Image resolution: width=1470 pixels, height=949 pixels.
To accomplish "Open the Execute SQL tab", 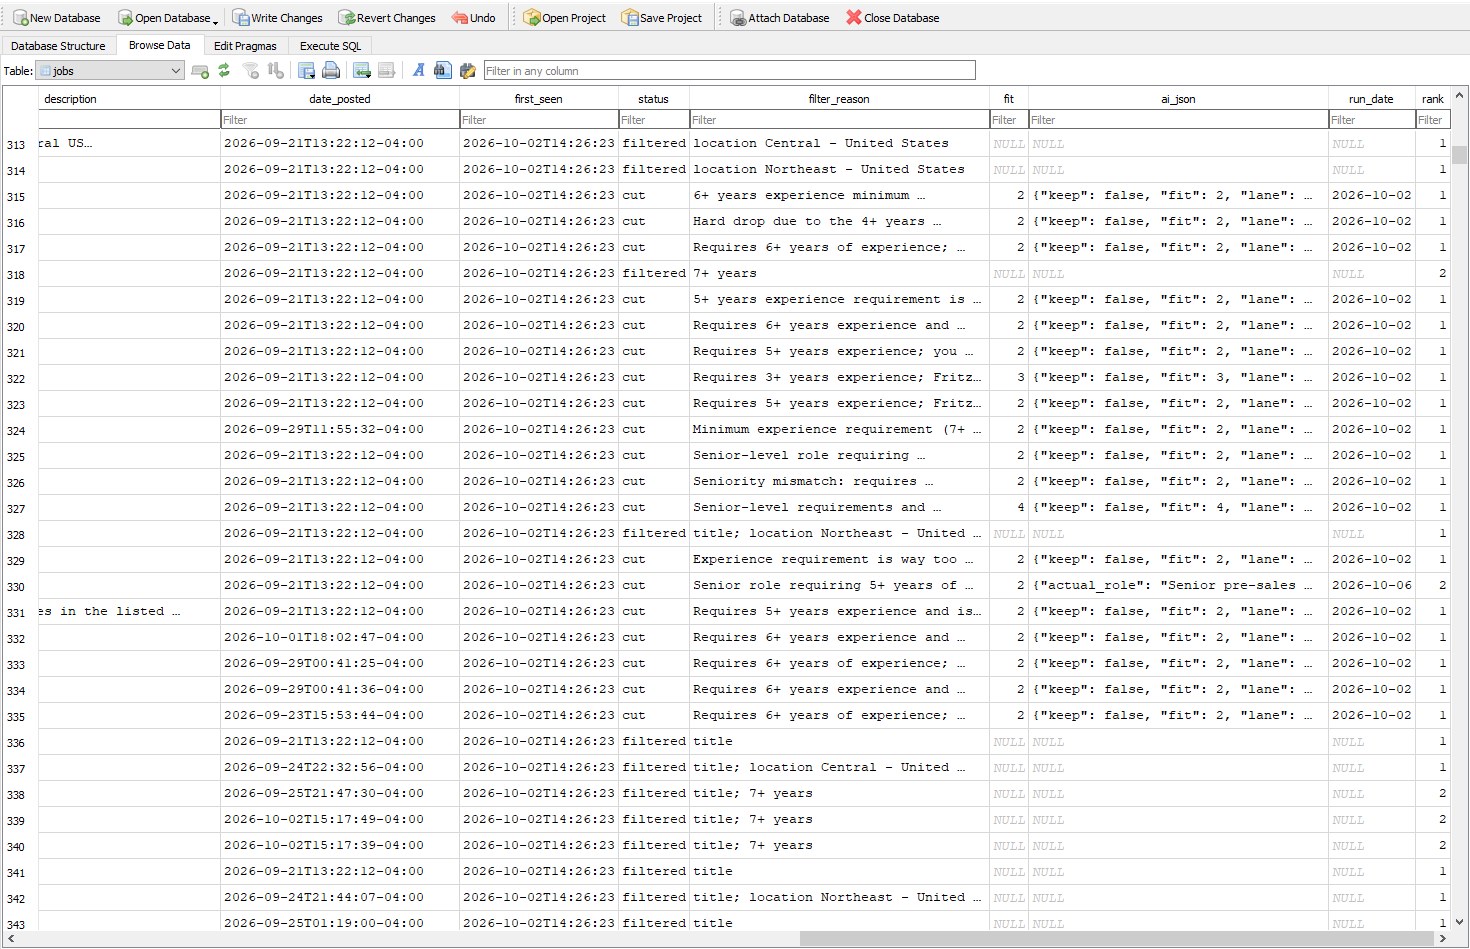I will click(330, 46).
